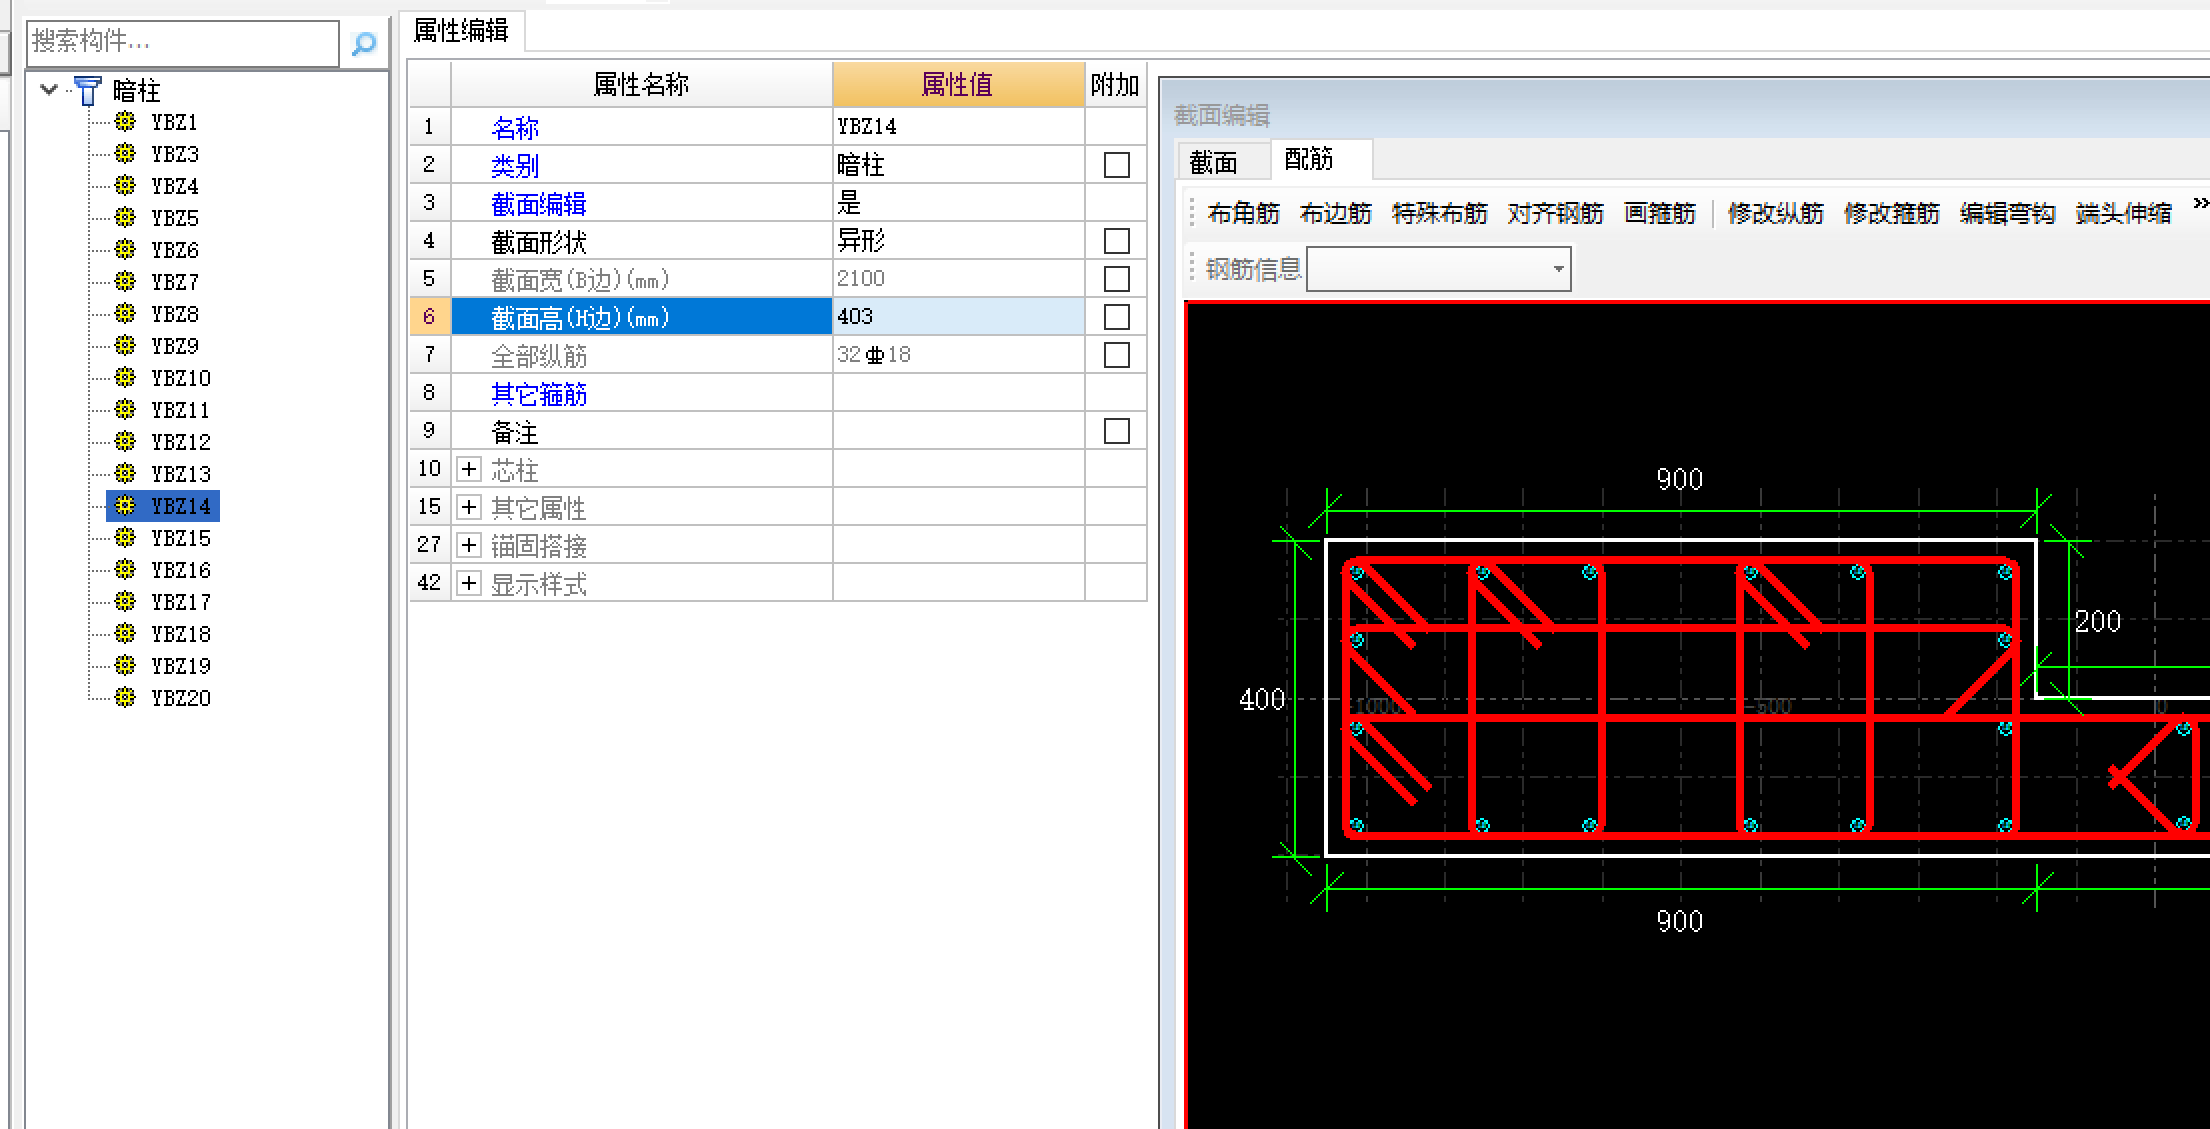The image size is (2210, 1129).
Task: Select the 属性编辑 tab
Action: coord(461,31)
